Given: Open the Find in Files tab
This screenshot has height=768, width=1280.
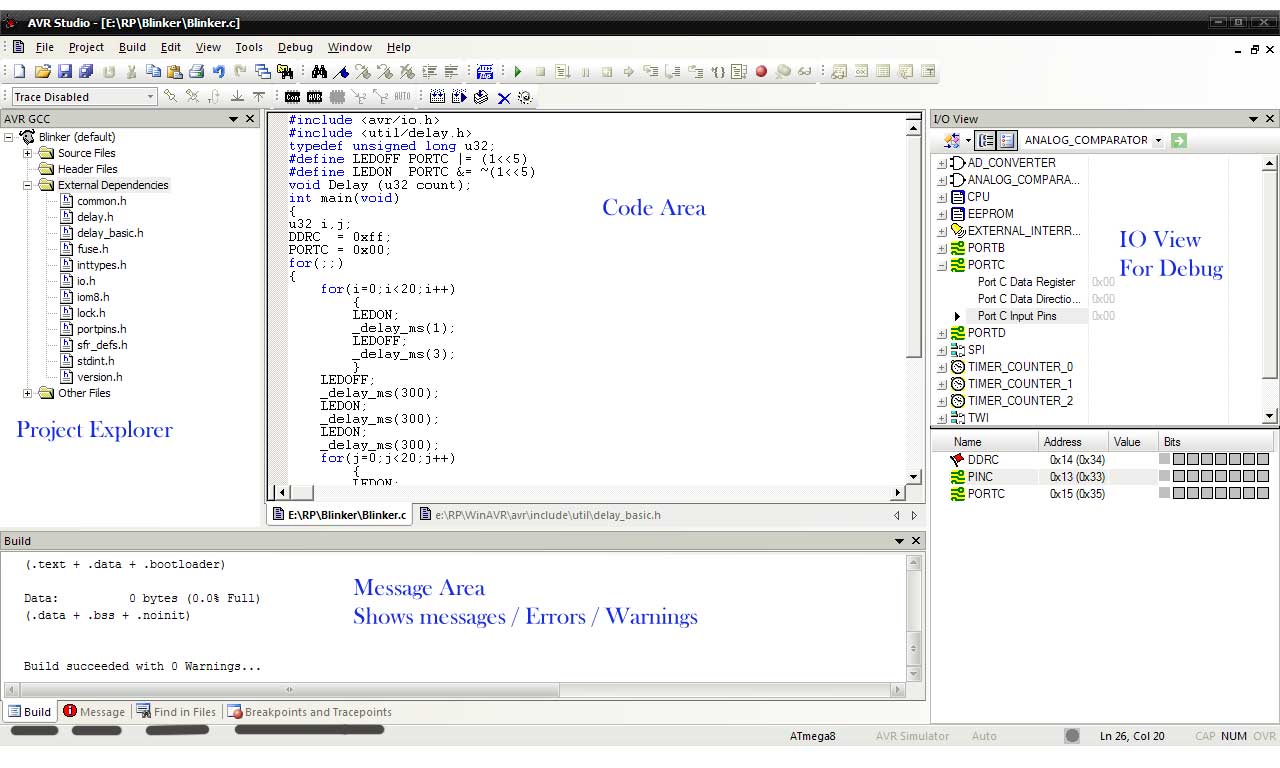Looking at the screenshot, I should [176, 712].
